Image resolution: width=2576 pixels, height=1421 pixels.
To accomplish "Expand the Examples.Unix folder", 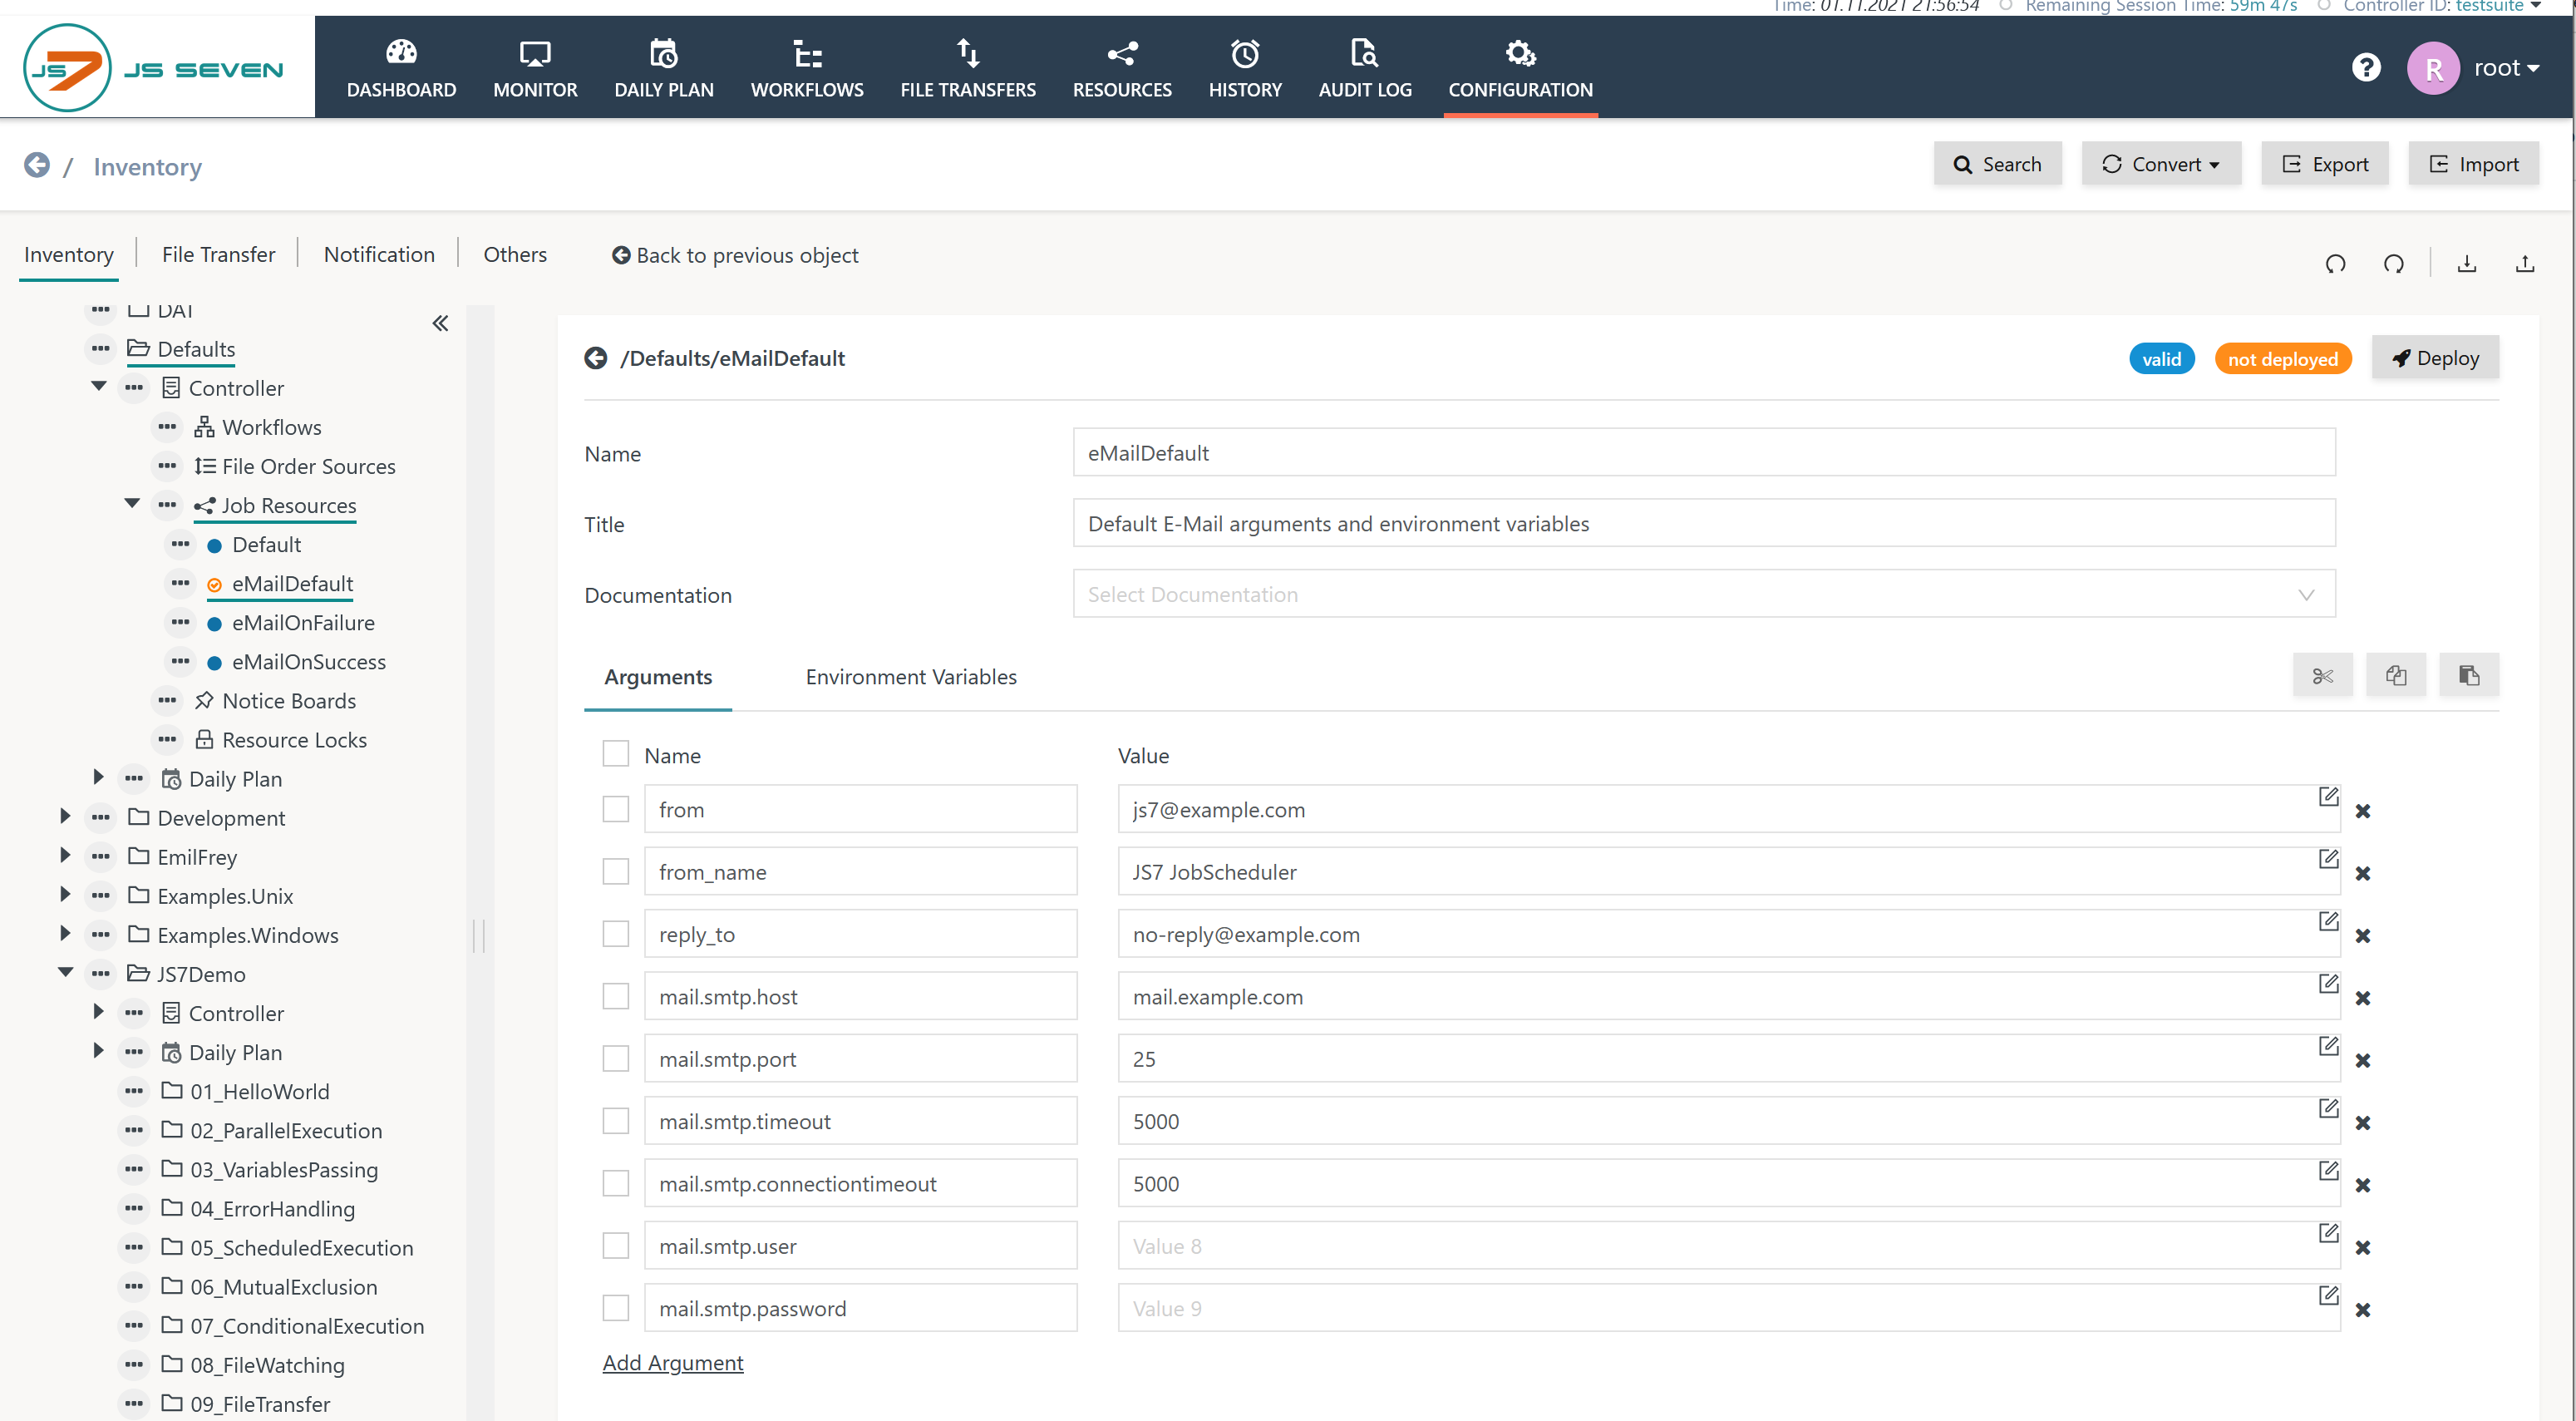I will click(65, 894).
